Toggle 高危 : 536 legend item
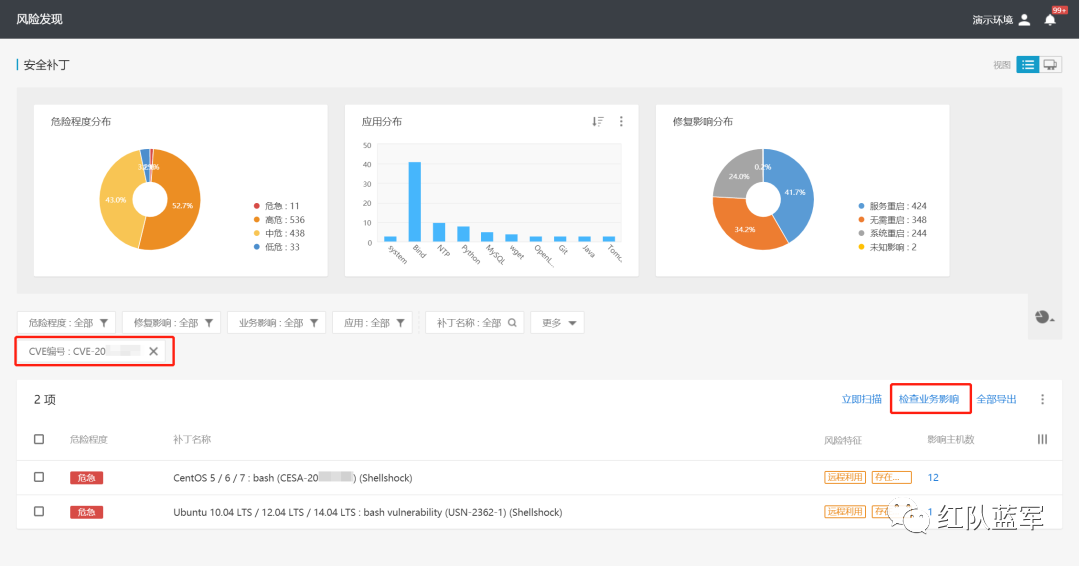1080x566 pixels. click(279, 220)
